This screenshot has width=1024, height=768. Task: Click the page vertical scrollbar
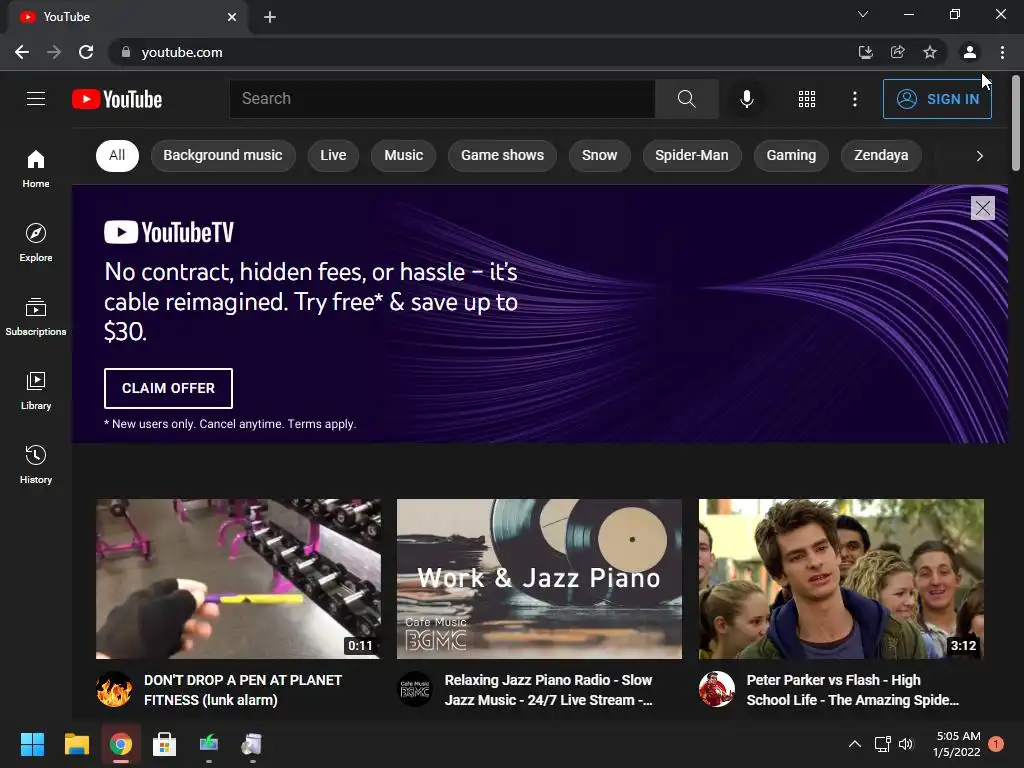pyautogui.click(x=1016, y=123)
